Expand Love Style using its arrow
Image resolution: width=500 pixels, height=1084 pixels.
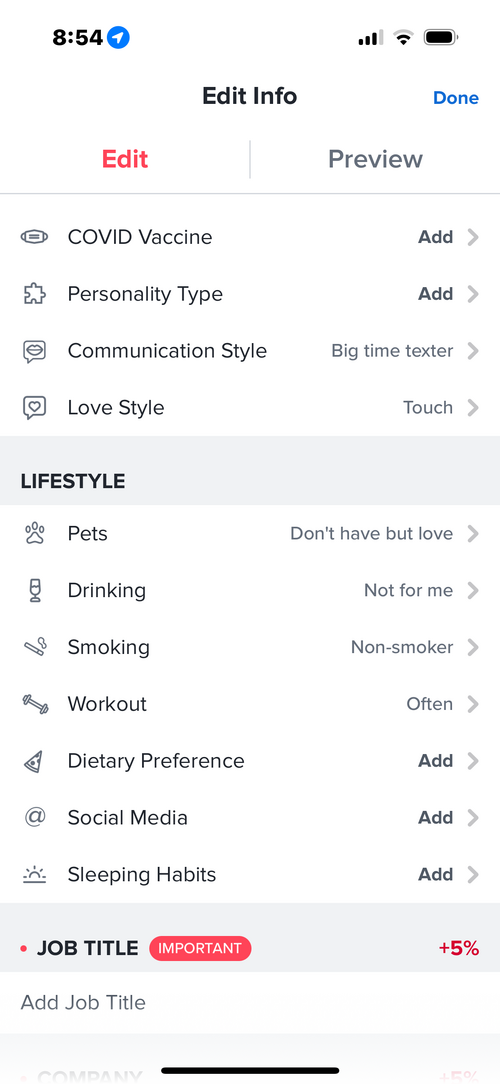point(473,408)
